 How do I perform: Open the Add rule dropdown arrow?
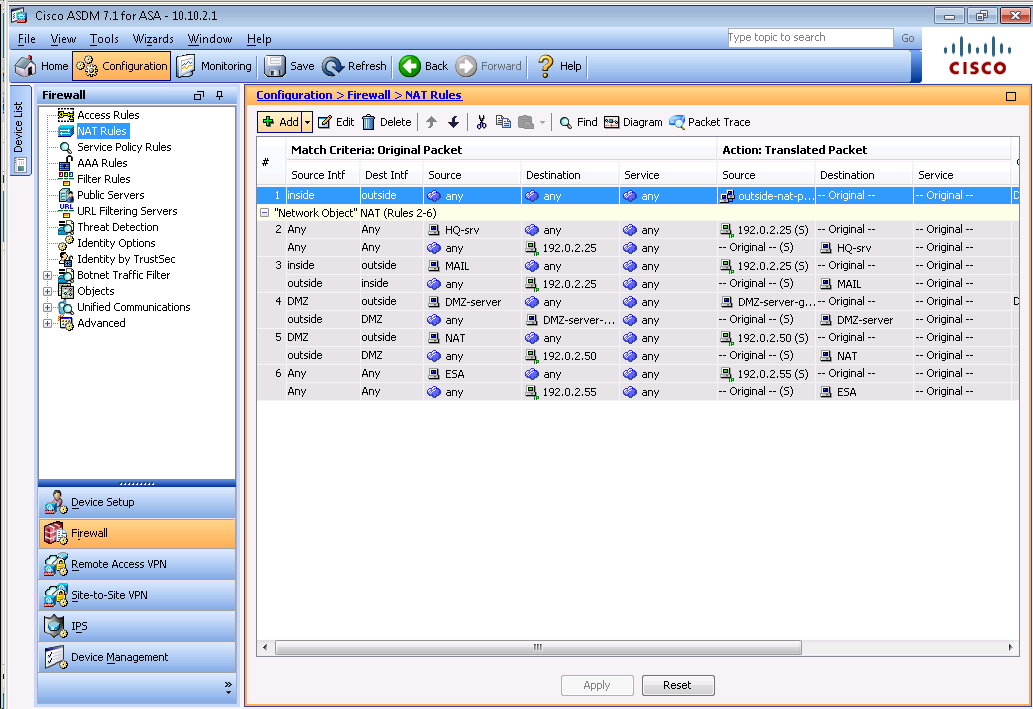coord(308,122)
